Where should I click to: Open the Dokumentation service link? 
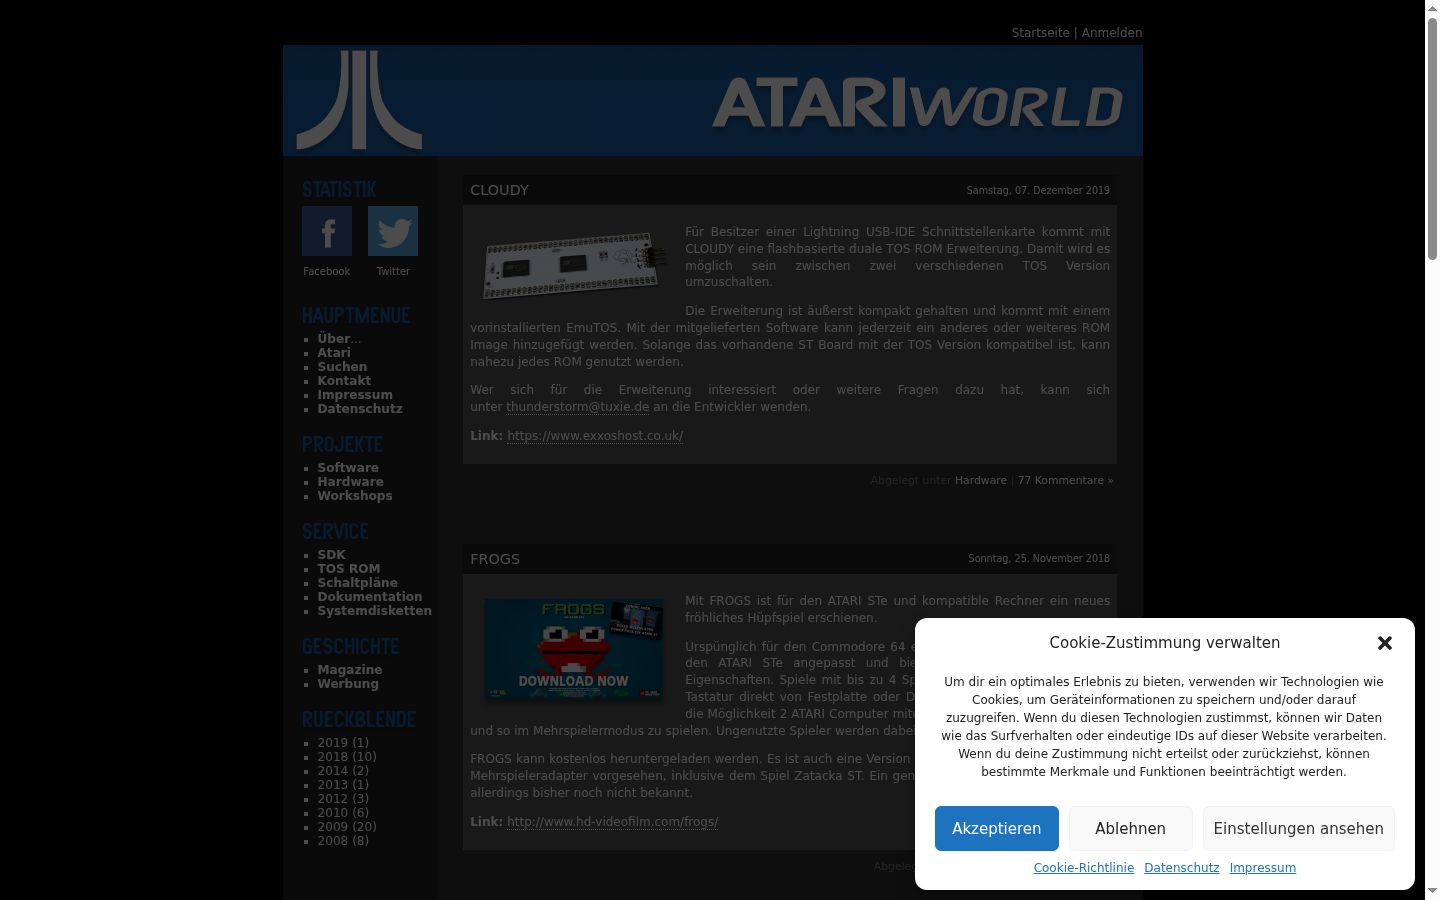pyautogui.click(x=370, y=597)
